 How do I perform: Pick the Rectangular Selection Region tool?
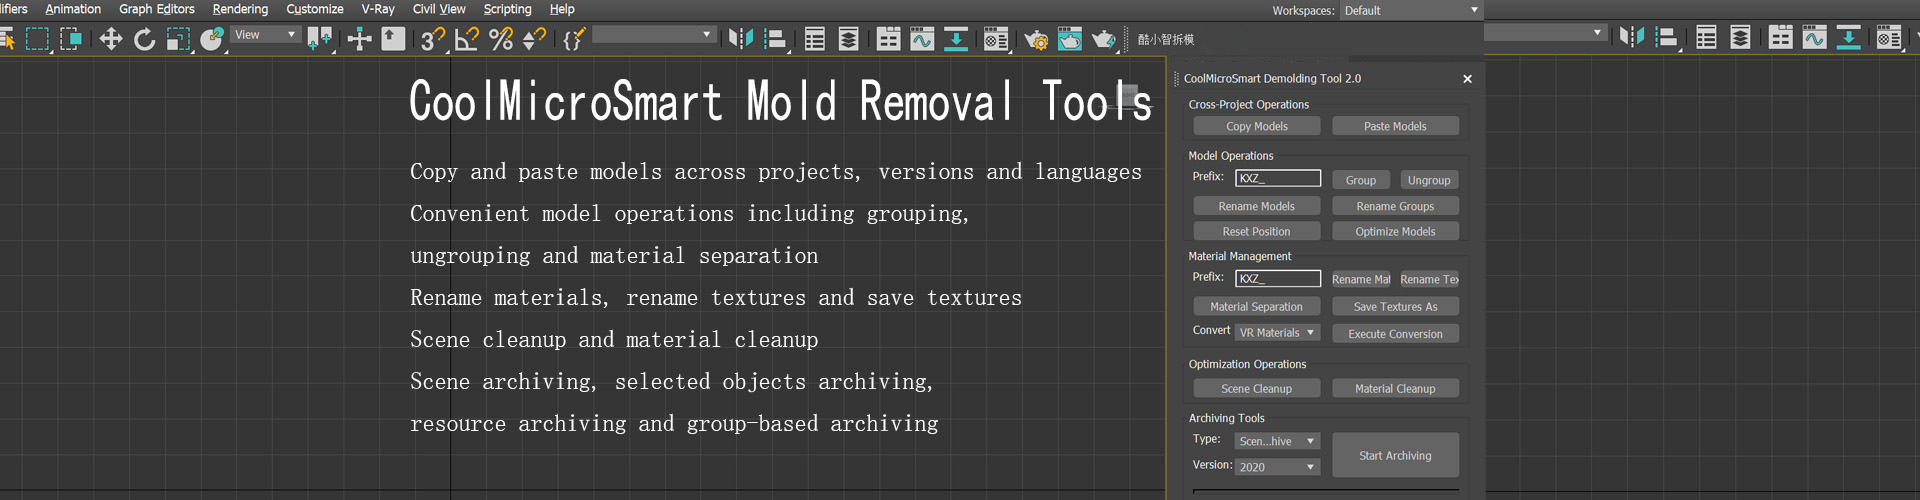[x=37, y=39]
